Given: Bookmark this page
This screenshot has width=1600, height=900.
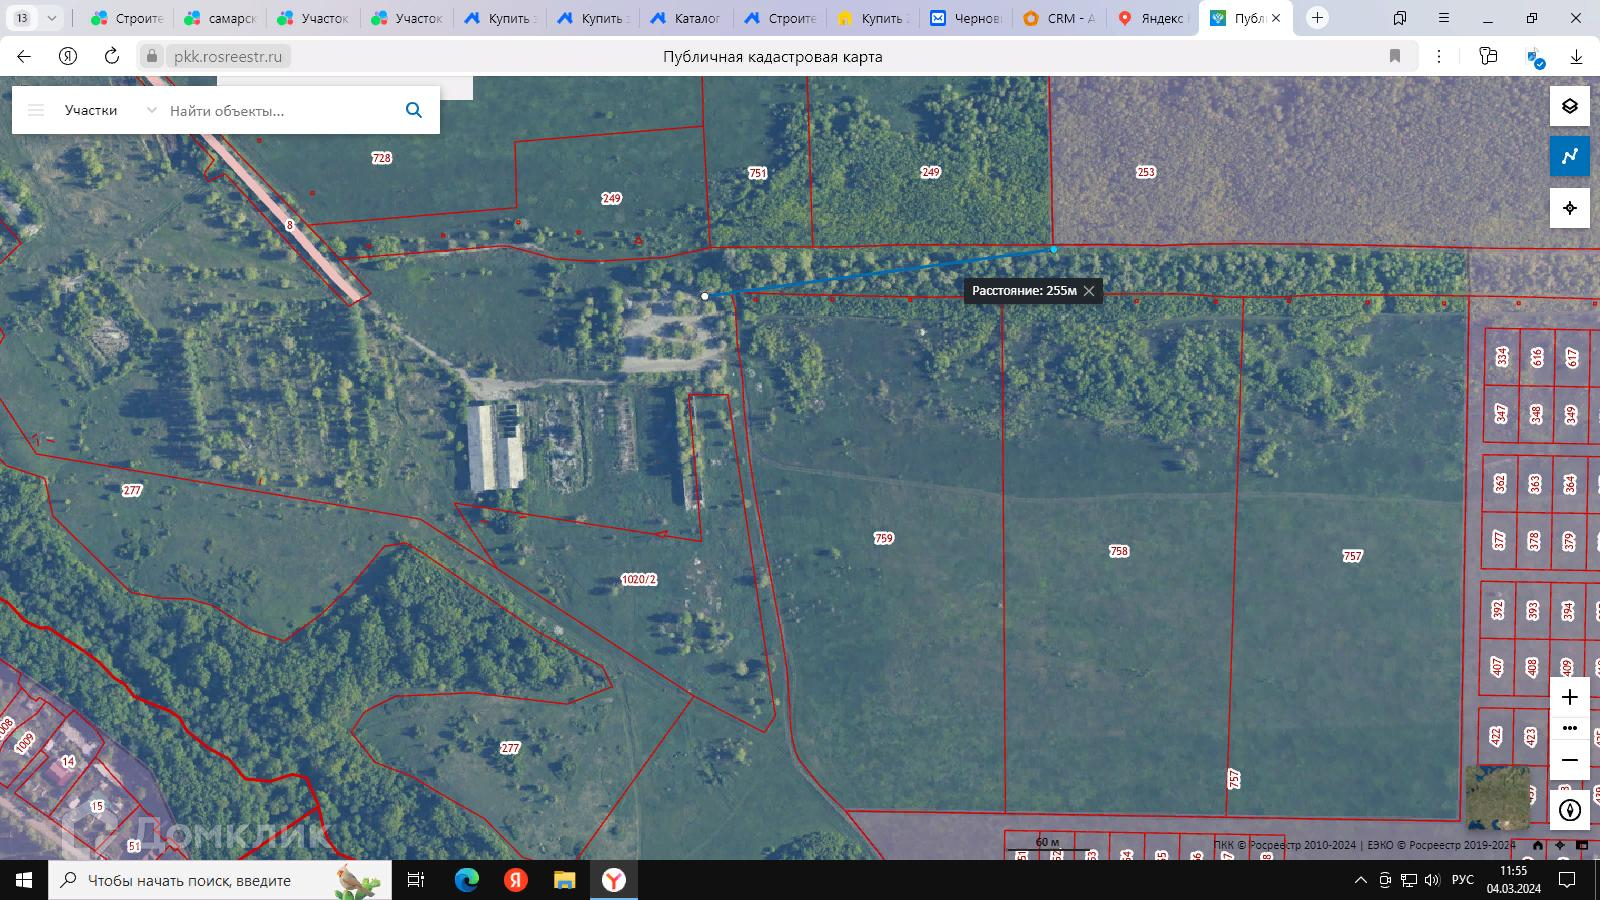Looking at the screenshot, I should (x=1395, y=57).
